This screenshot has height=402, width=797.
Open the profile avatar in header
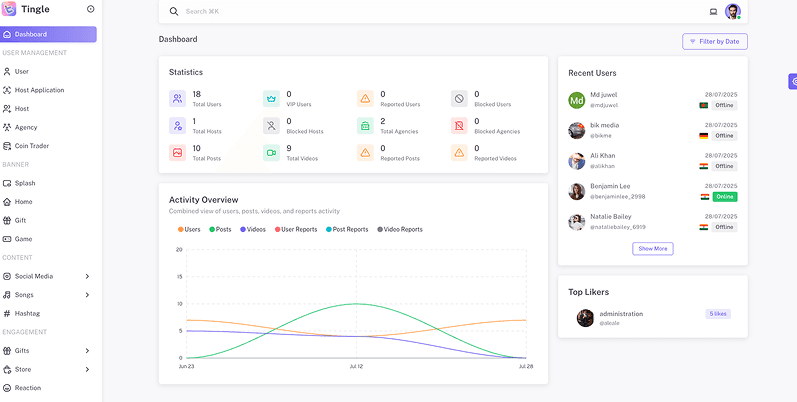[x=732, y=11]
